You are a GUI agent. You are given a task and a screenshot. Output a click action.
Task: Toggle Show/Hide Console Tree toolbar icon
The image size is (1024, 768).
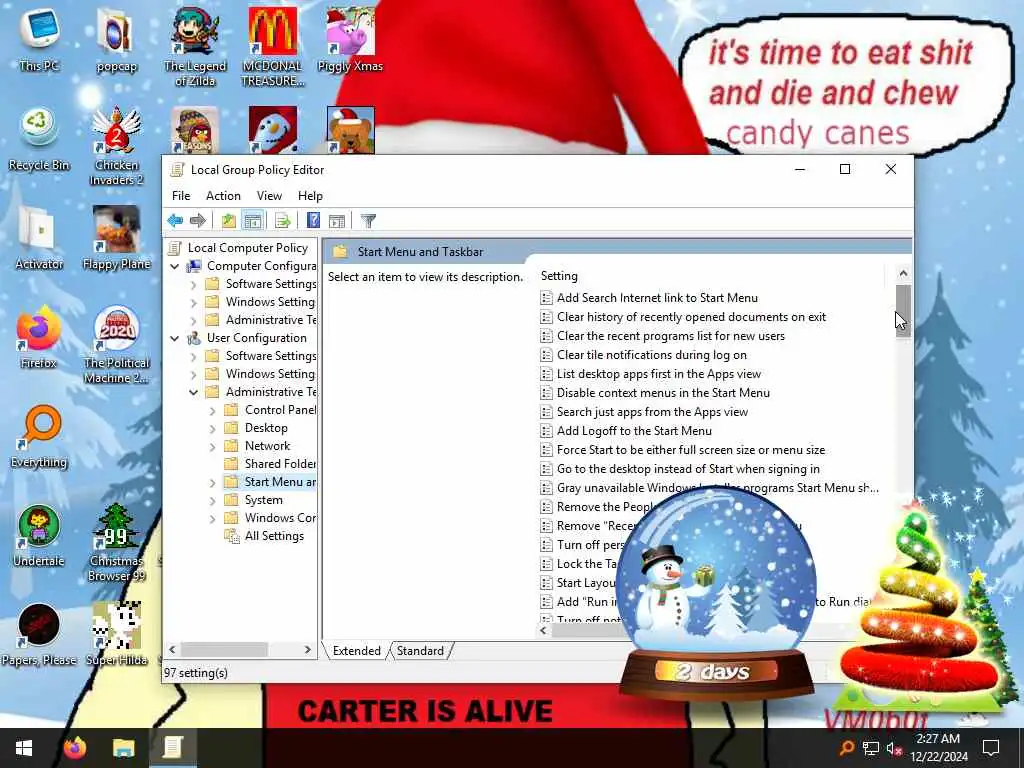tap(253, 221)
